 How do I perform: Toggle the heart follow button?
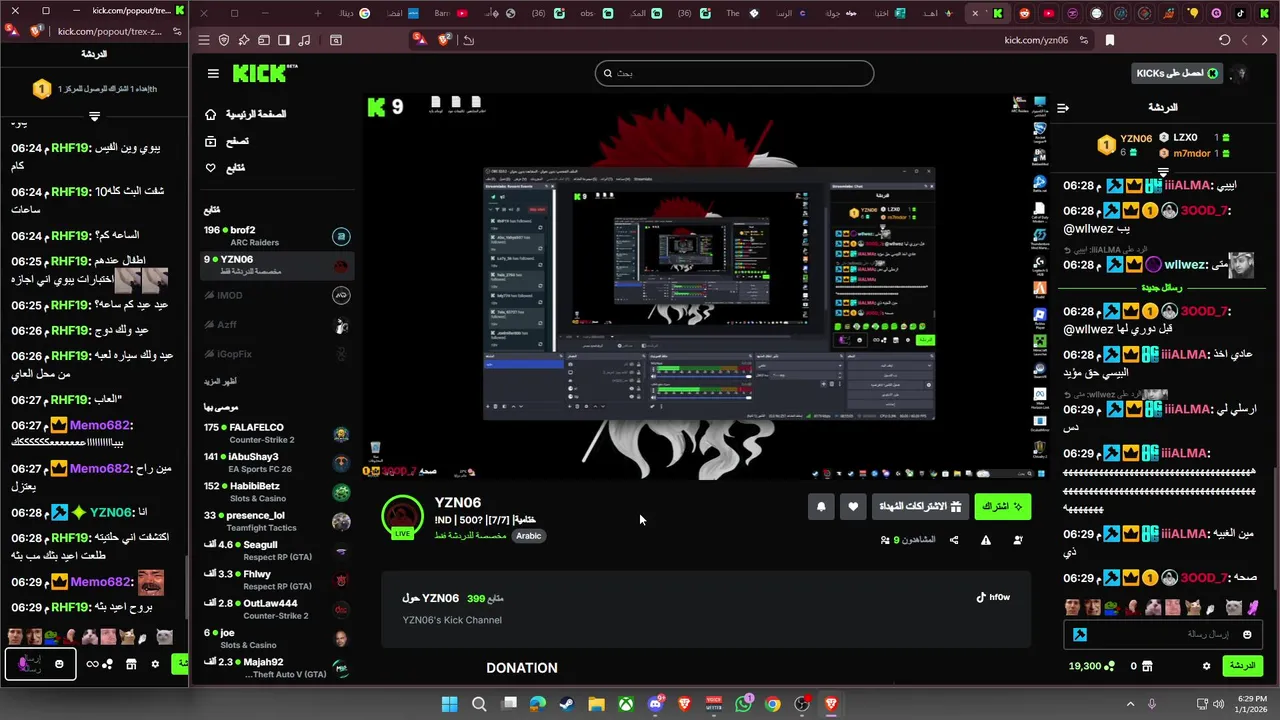pyautogui.click(x=853, y=507)
